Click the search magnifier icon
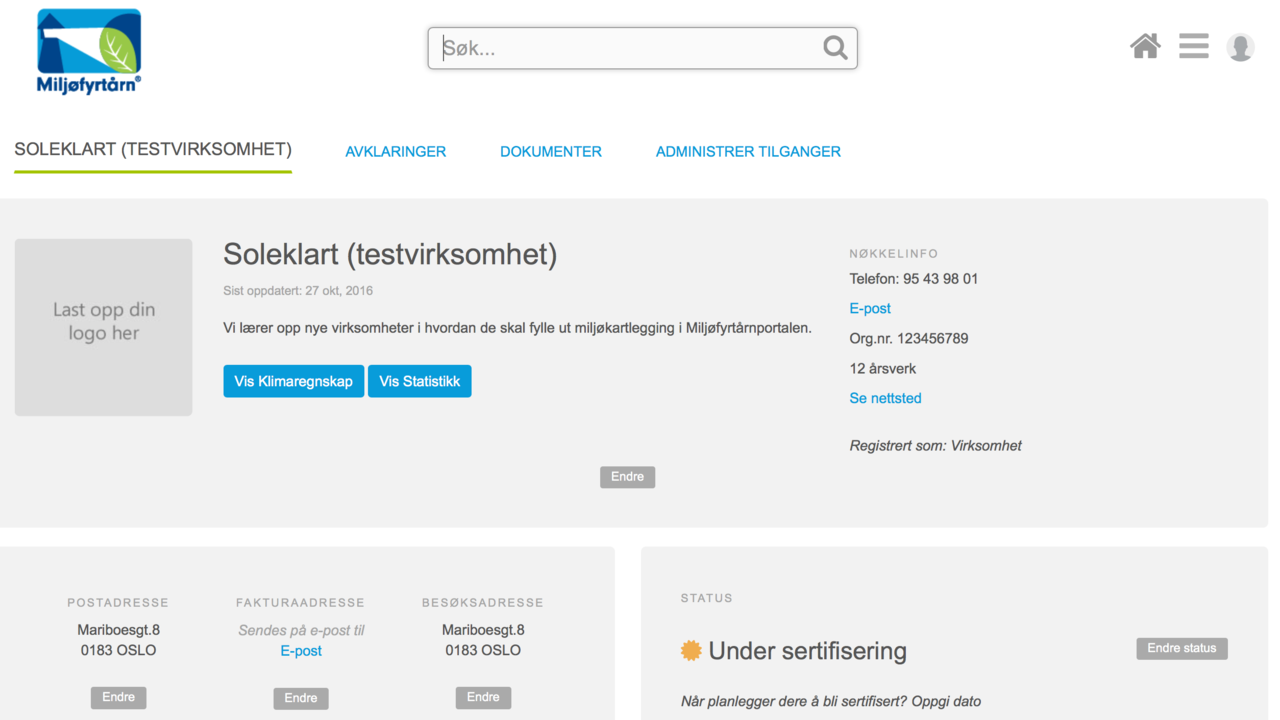This screenshot has height=720, width=1280. pyautogui.click(x=835, y=48)
